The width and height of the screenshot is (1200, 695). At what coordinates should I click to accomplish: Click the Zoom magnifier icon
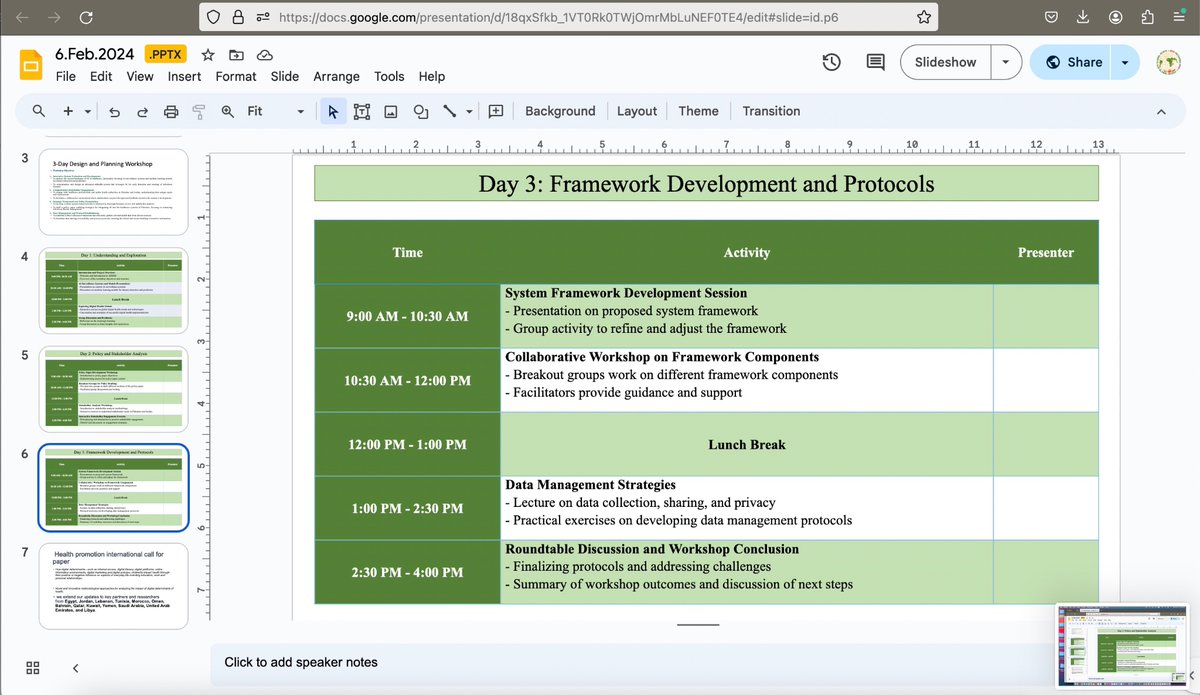tap(228, 111)
